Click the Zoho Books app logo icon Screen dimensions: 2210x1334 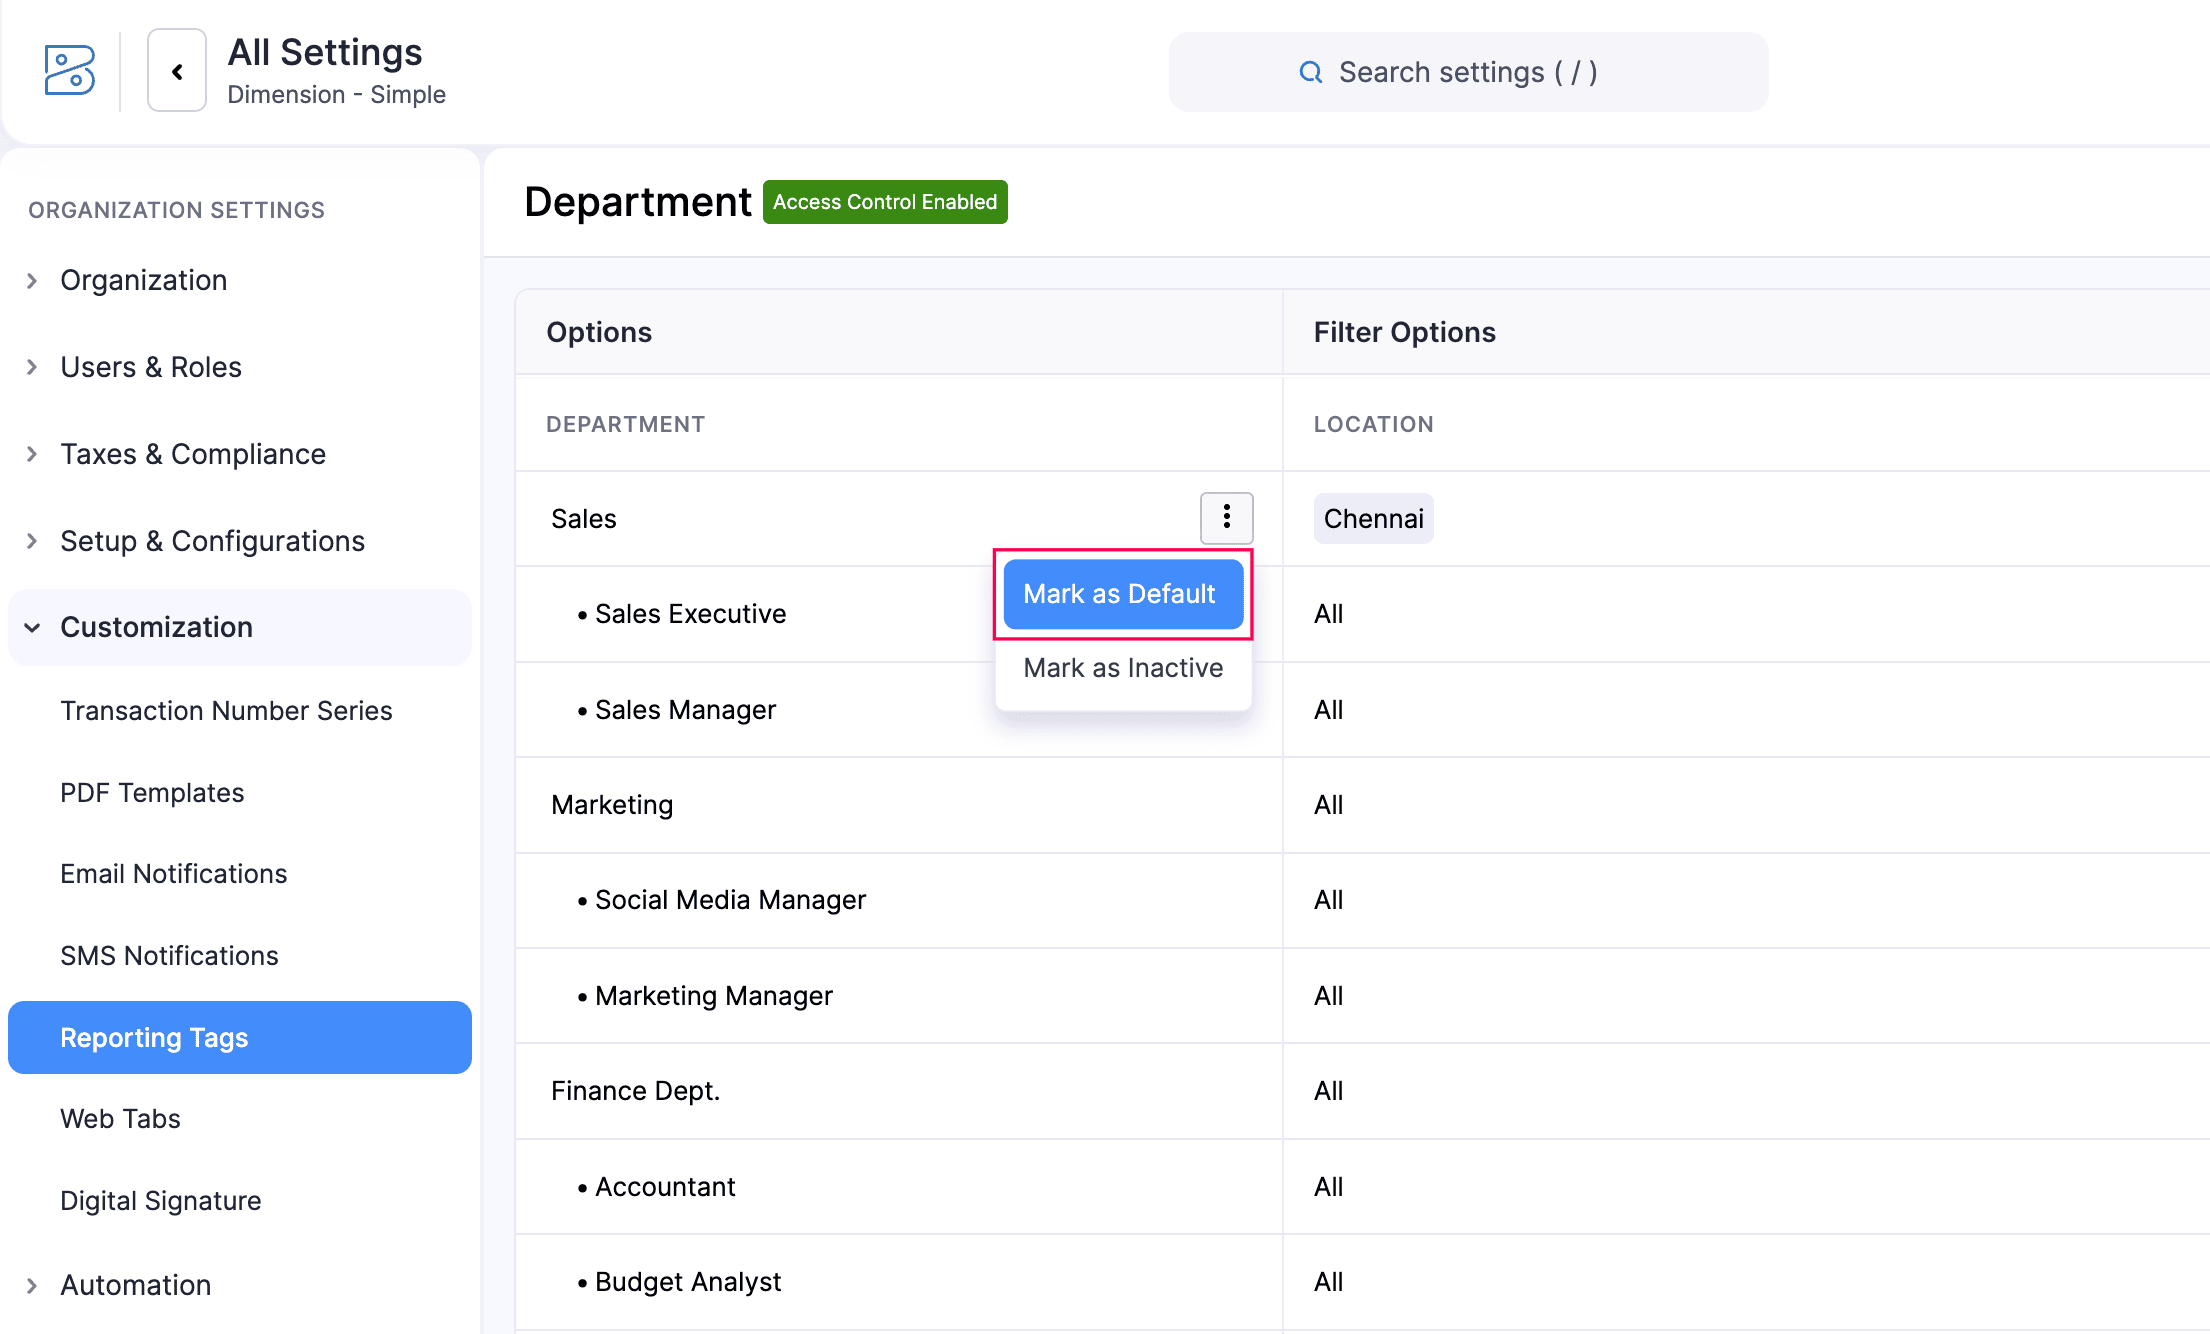[x=69, y=71]
